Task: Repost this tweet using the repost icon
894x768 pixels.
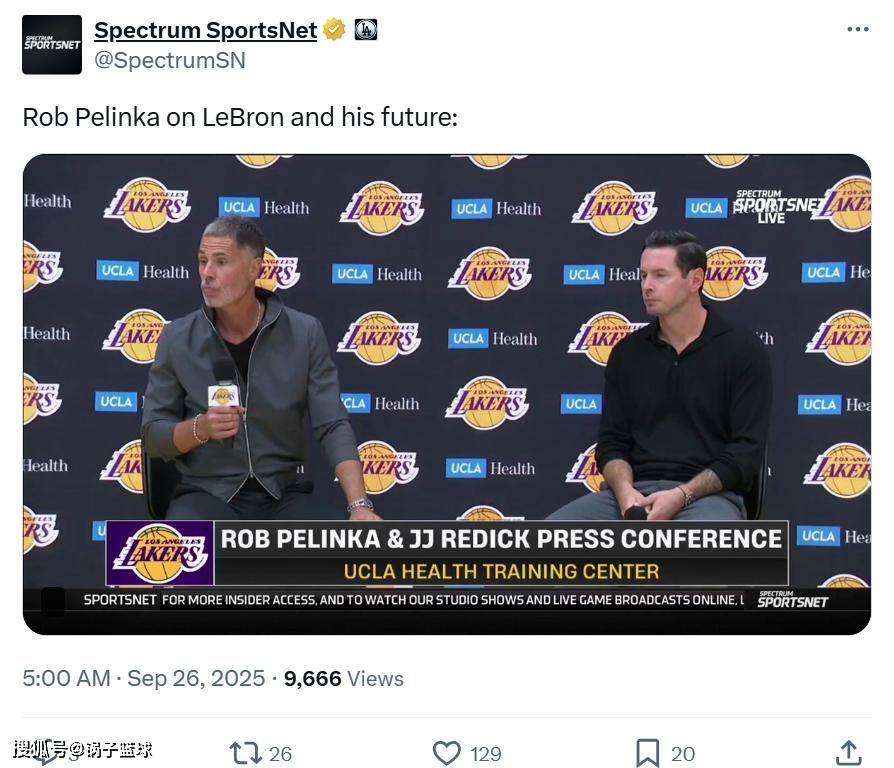Action: pos(246,752)
